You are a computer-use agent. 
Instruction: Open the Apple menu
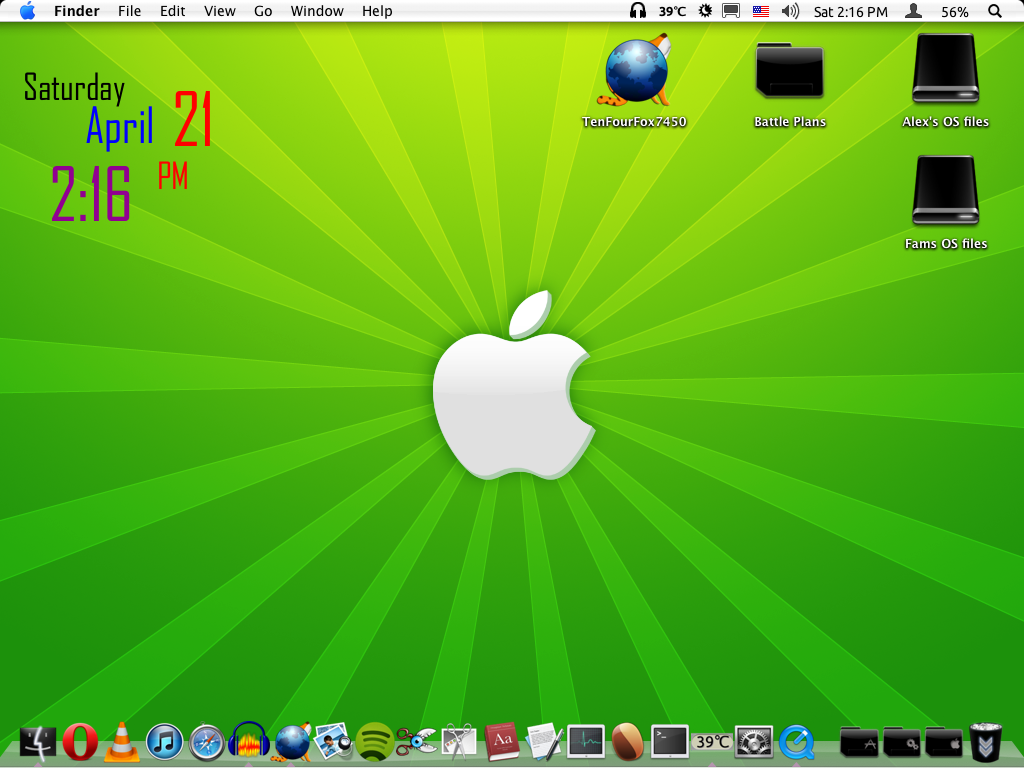point(27,11)
